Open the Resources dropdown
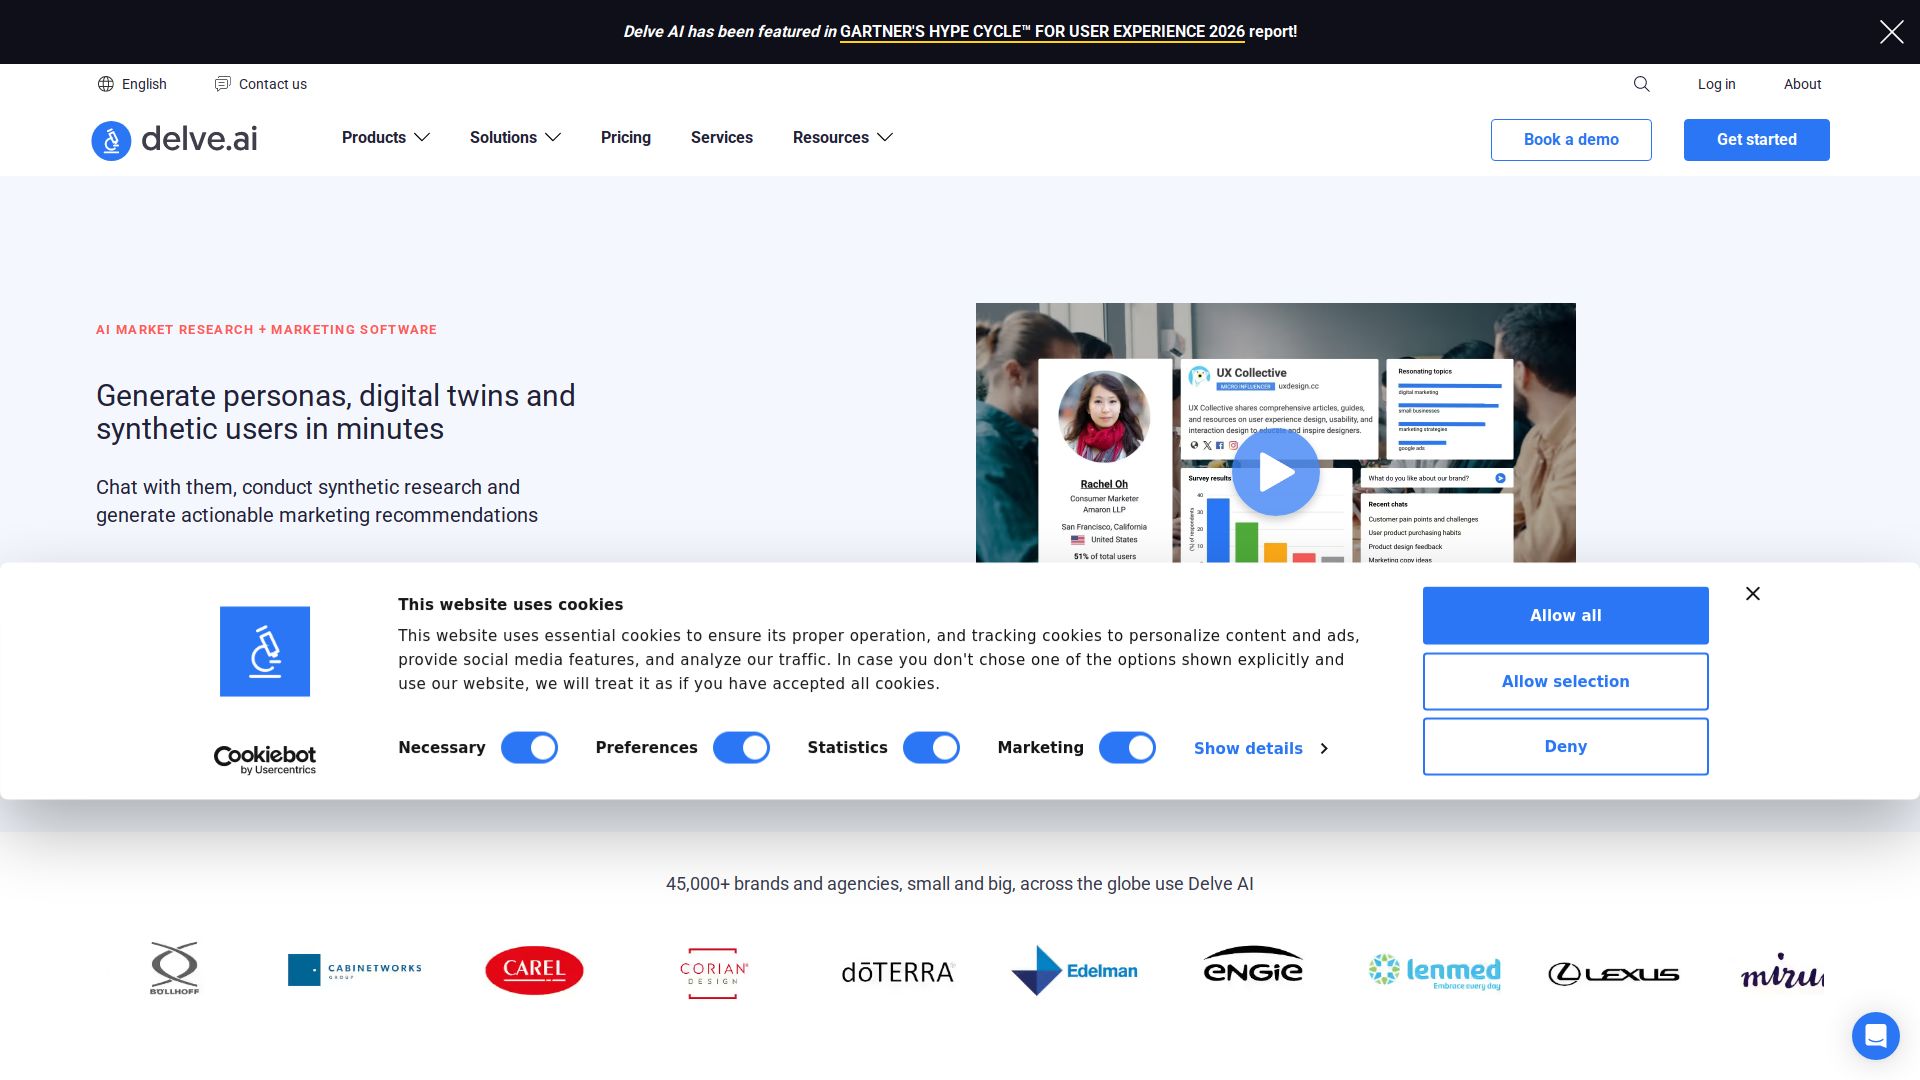 pos(842,138)
